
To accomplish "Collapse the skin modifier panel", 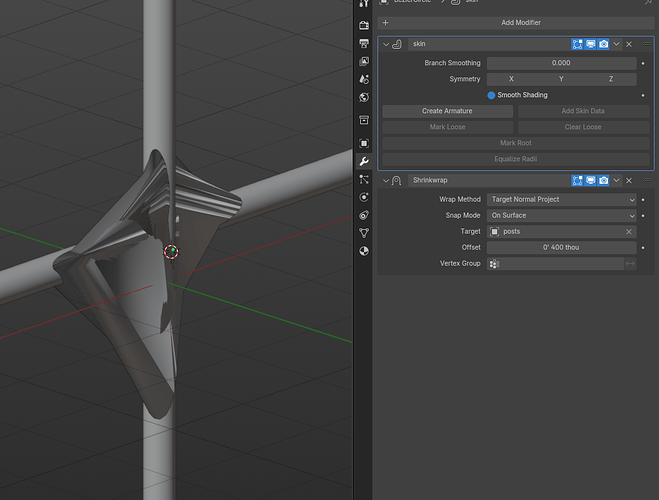I will point(386,44).
